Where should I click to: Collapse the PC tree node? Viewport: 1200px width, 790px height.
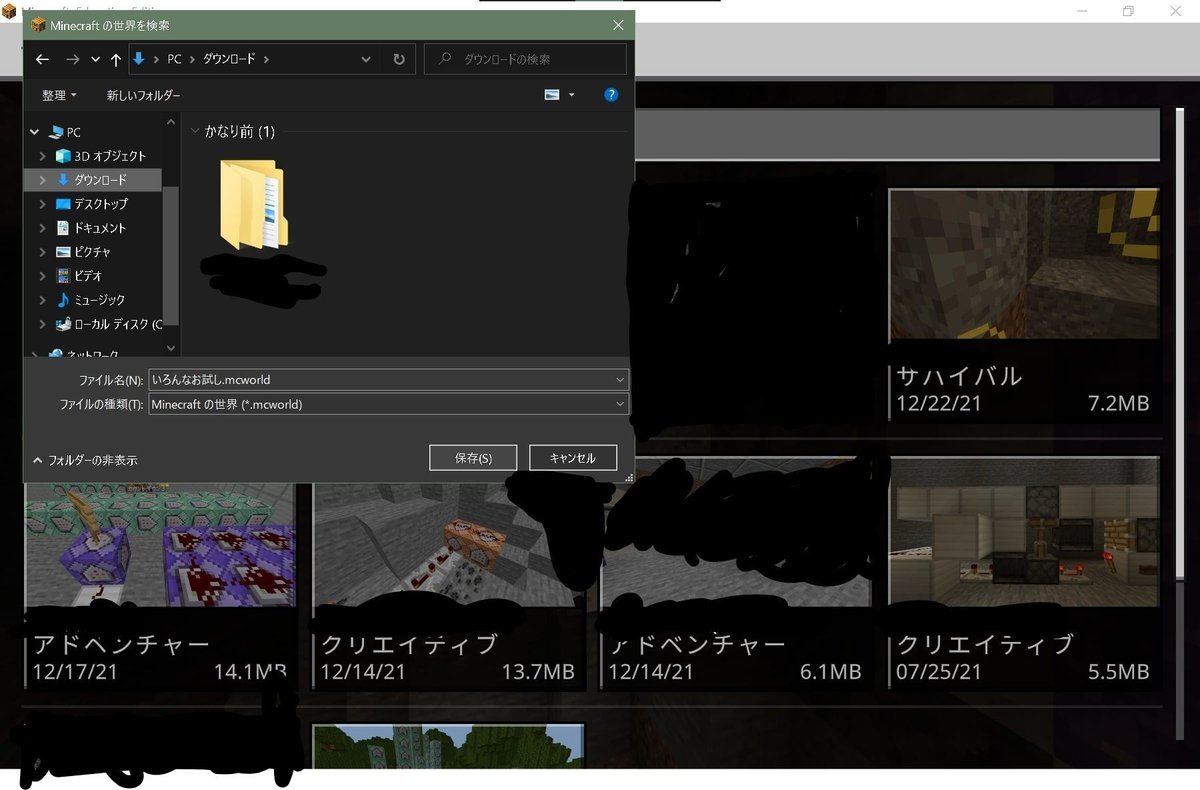(x=35, y=132)
